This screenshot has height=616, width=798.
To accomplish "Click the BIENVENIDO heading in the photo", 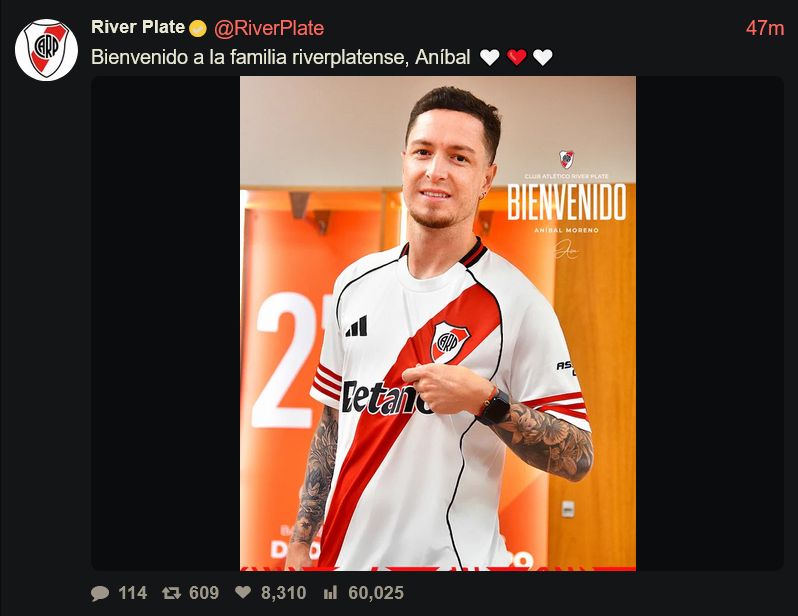I will (566, 202).
